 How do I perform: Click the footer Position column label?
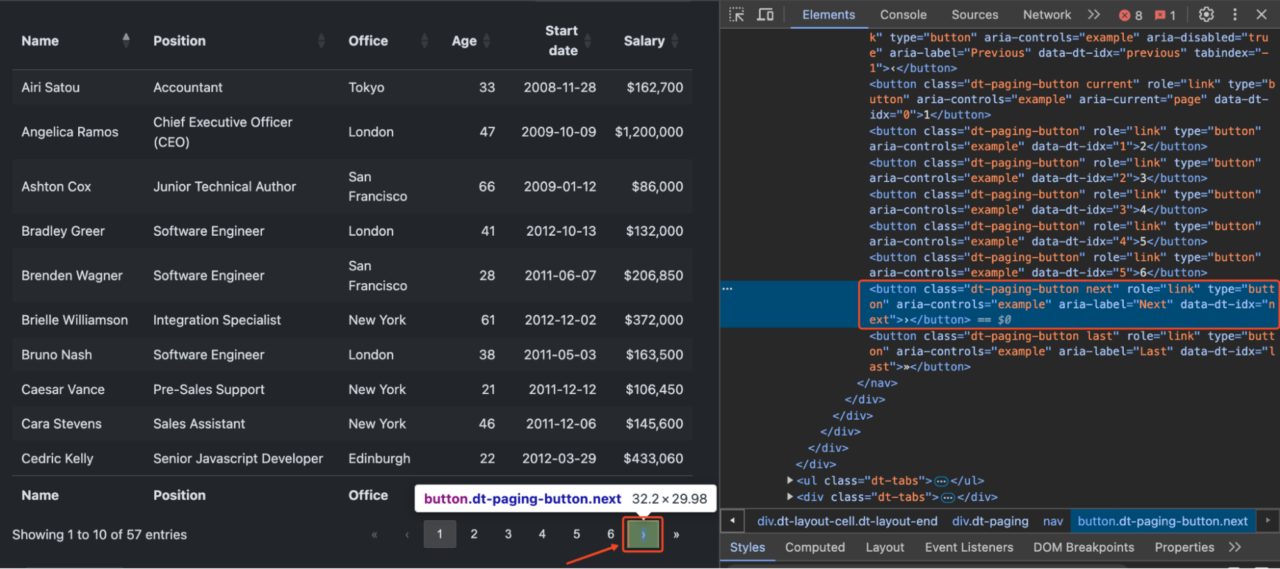(179, 495)
